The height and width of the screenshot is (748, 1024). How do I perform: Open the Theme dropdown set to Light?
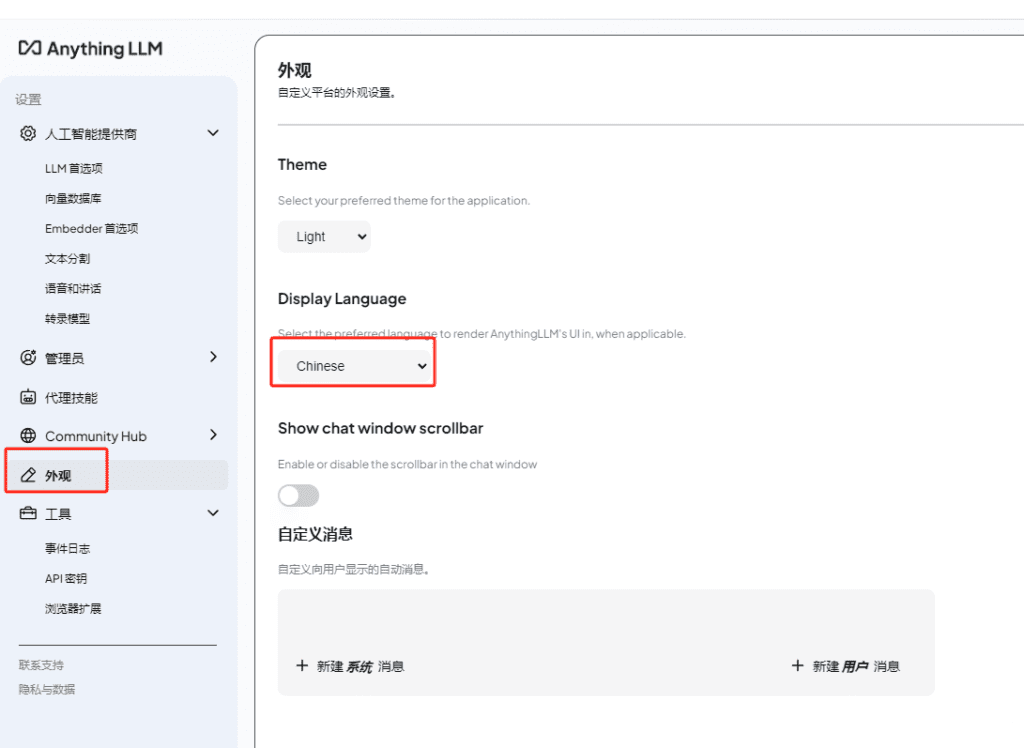pos(324,237)
